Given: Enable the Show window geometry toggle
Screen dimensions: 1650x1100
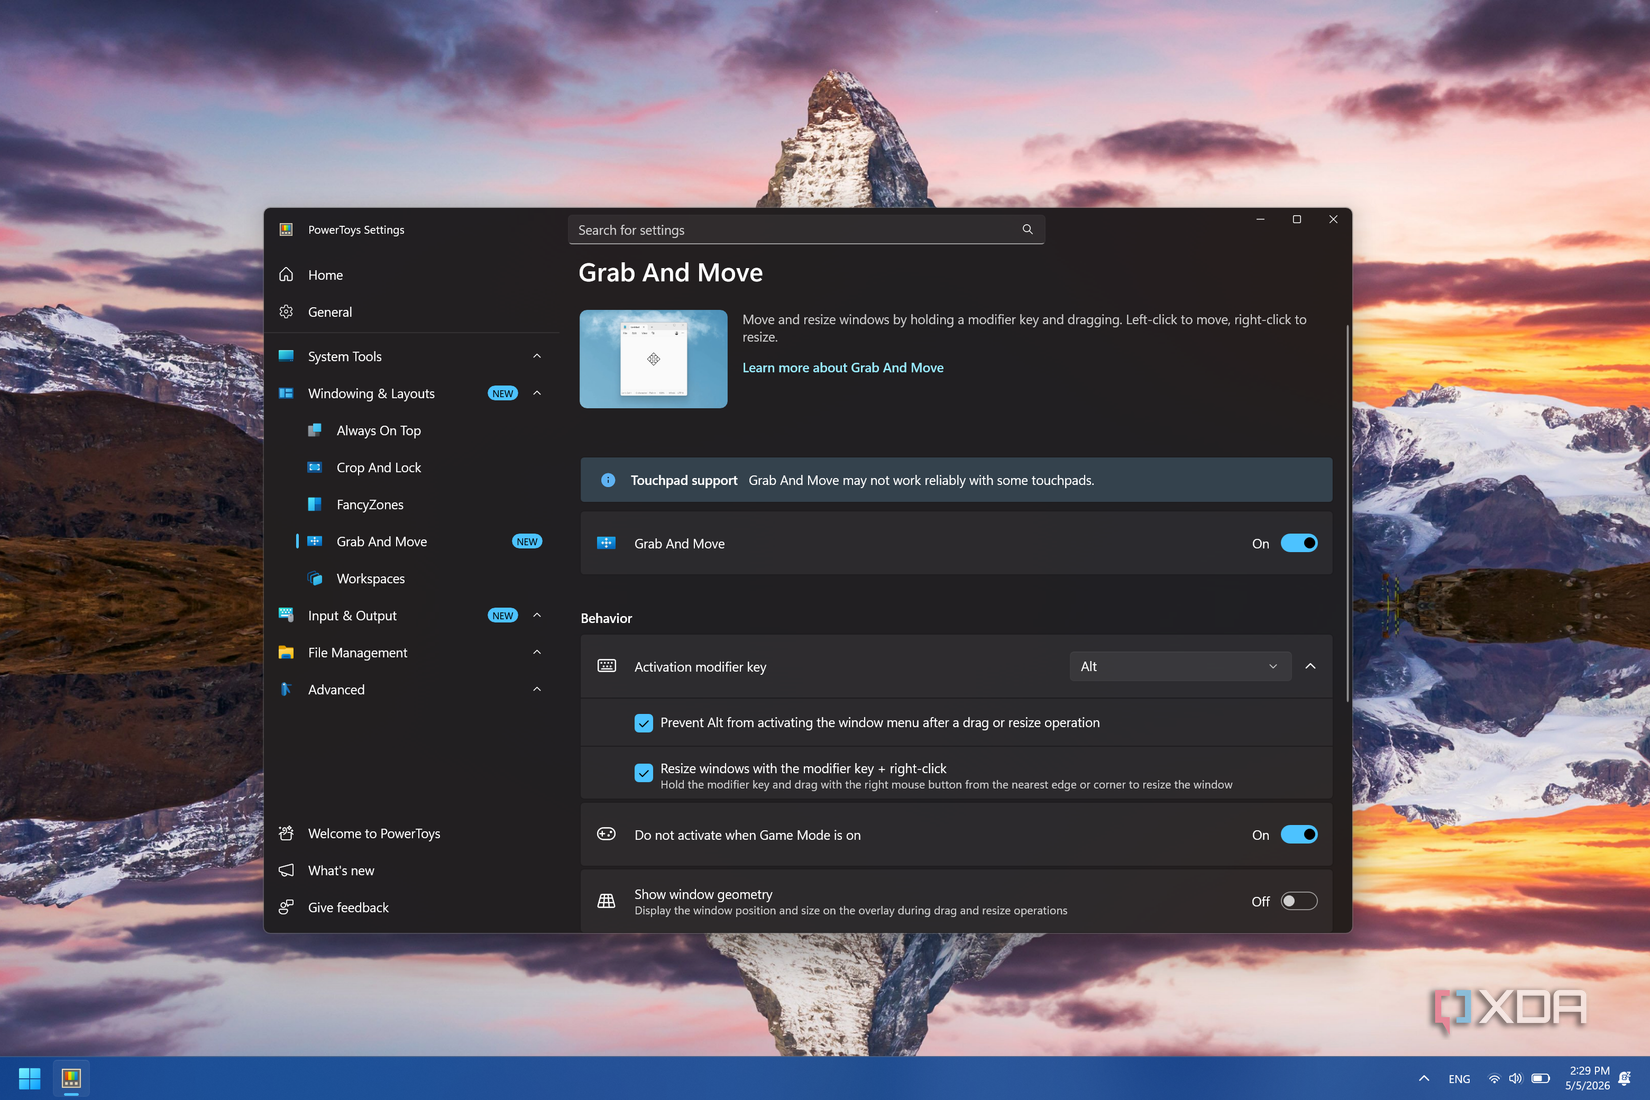Looking at the screenshot, I should click(x=1299, y=901).
